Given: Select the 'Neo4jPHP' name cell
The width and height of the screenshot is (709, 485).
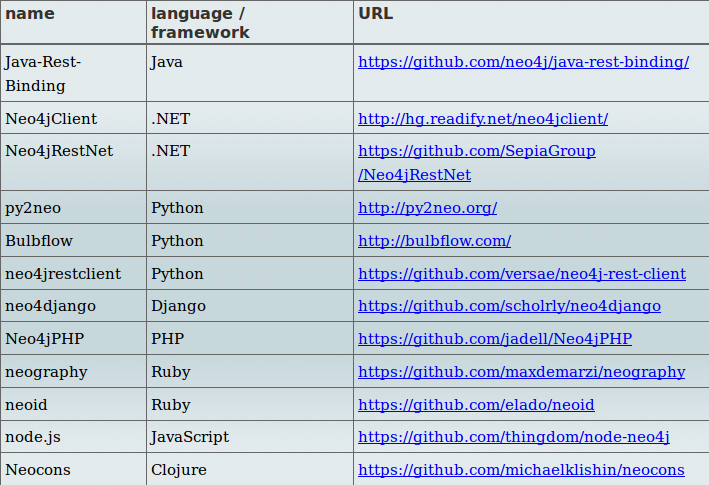Looking at the screenshot, I should 74,339.
